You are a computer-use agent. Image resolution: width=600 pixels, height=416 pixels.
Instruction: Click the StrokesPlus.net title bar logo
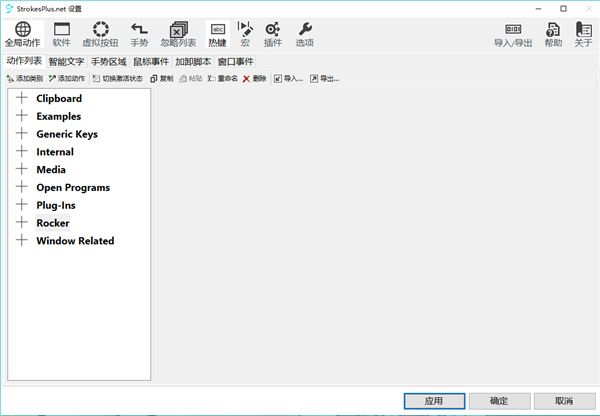click(x=9, y=8)
